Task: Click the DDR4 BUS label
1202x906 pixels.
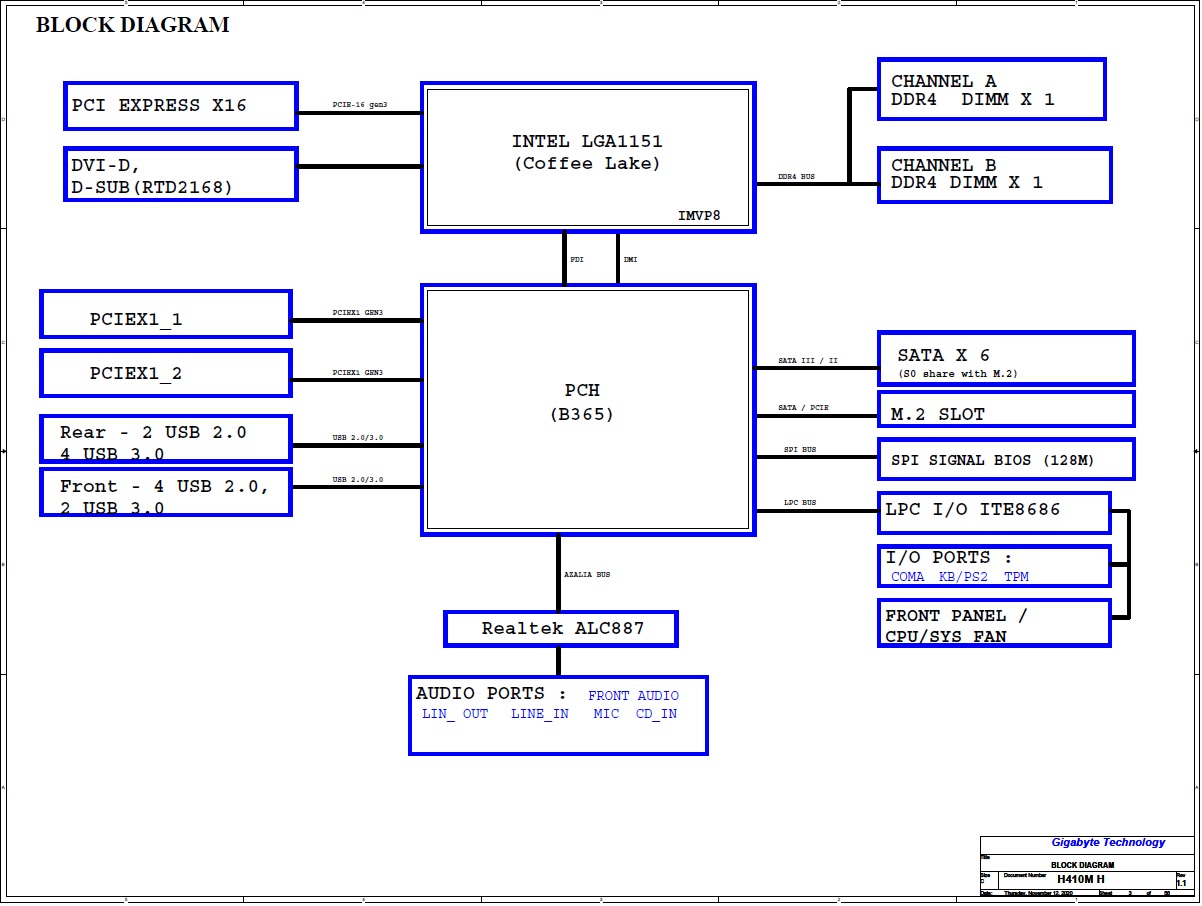Action: (x=797, y=177)
